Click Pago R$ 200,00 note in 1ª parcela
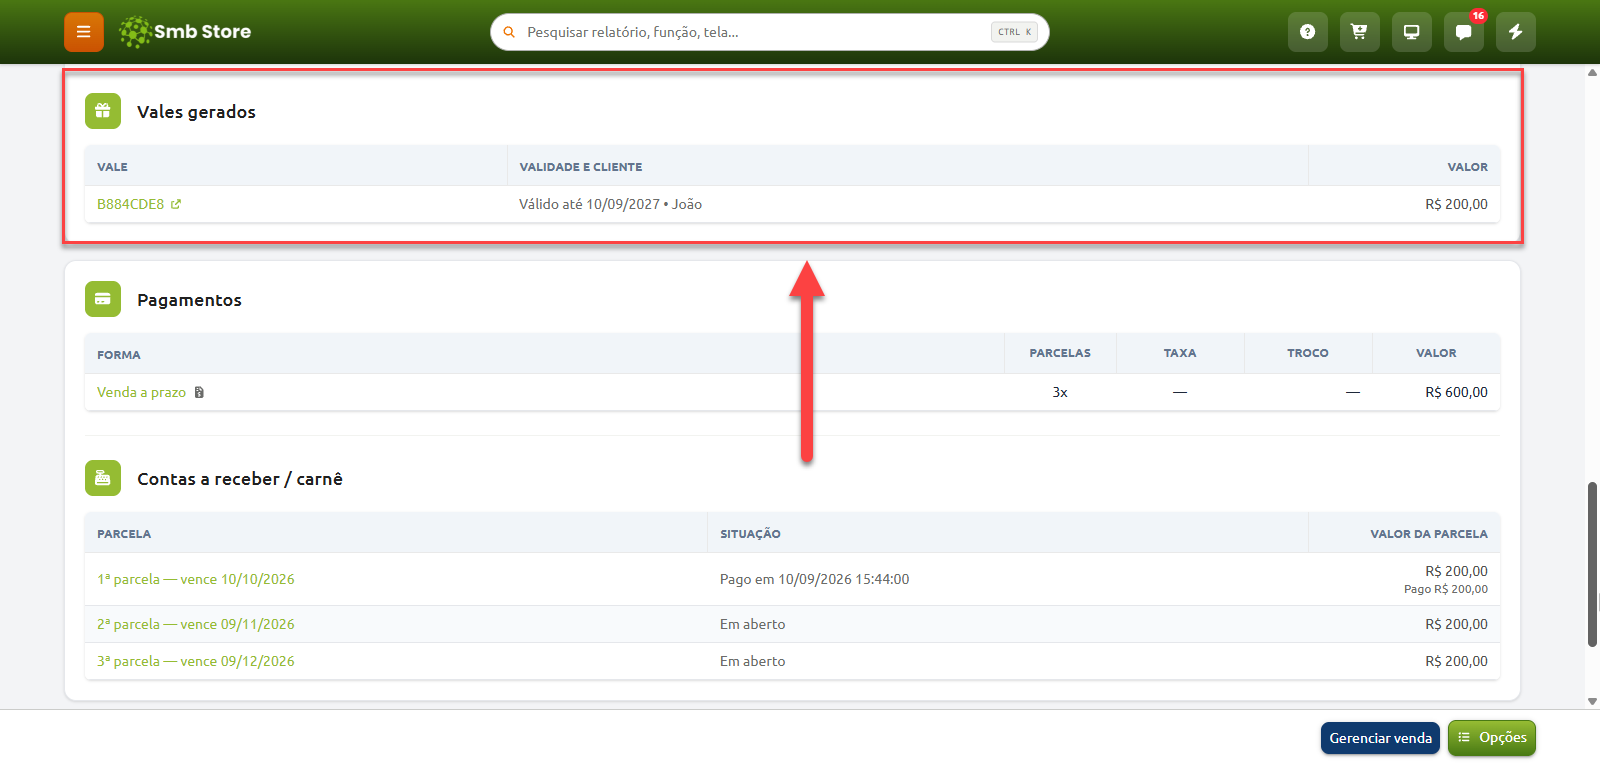Screen dimensions: 1600x765 1445,589
